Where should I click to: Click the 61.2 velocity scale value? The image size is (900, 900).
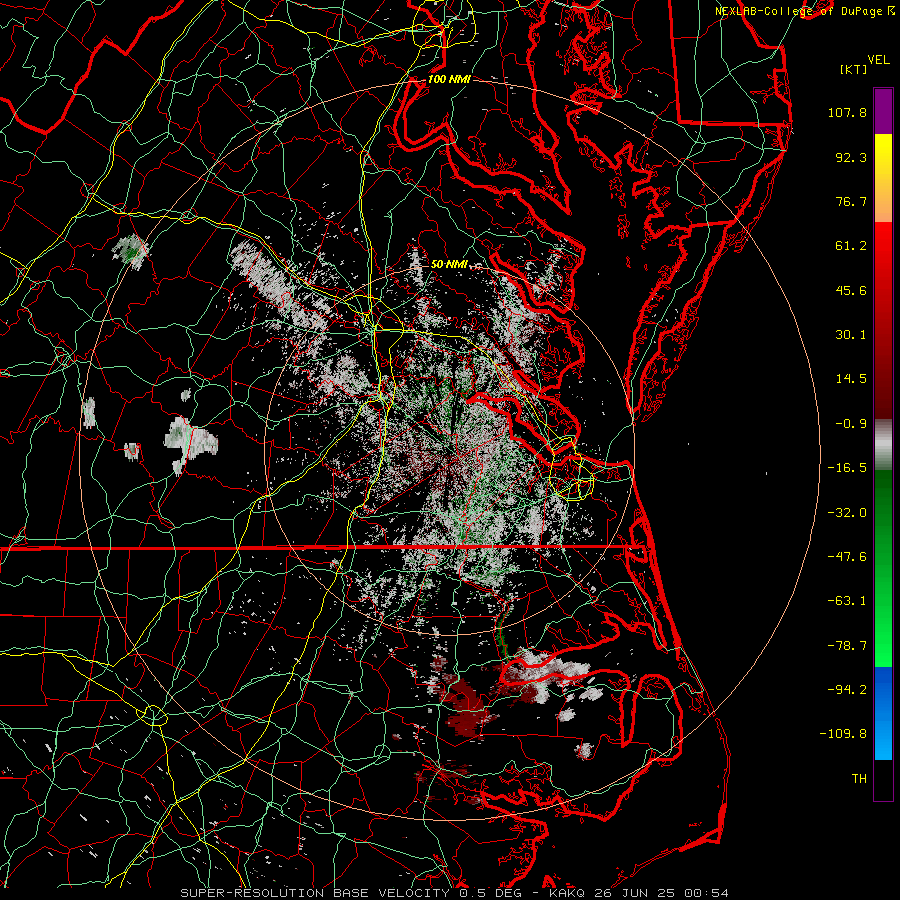tap(851, 246)
